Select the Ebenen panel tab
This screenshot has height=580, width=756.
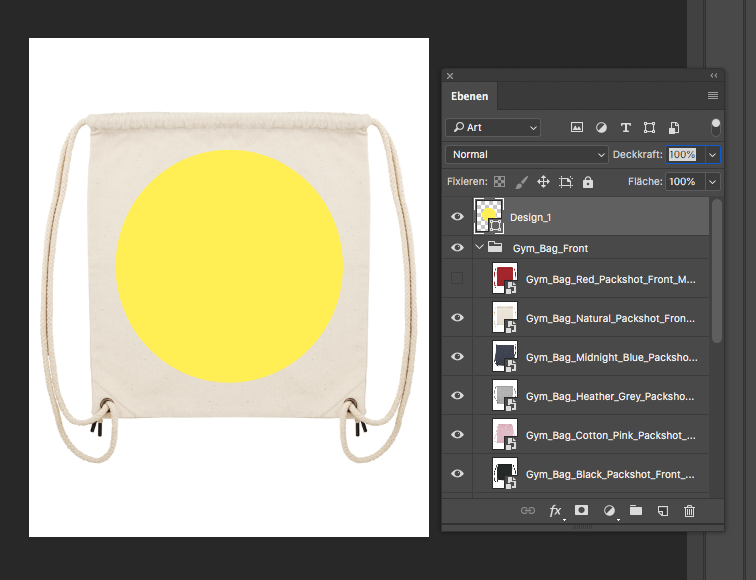470,96
